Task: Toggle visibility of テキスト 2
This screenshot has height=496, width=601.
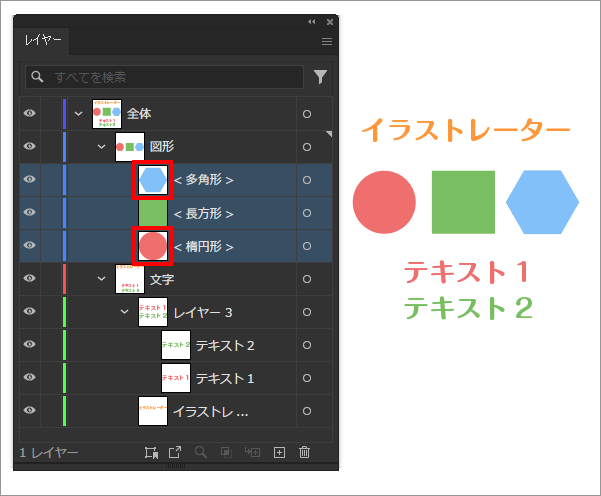Action: click(x=30, y=344)
